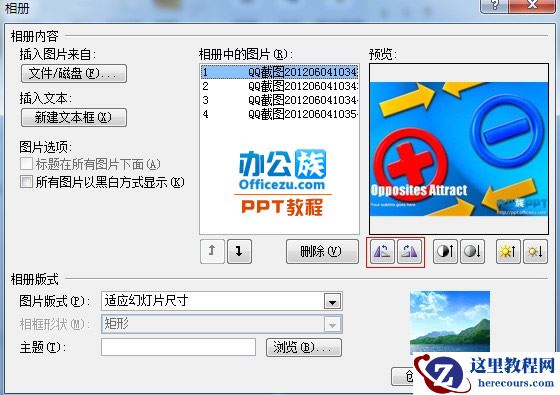Click the Delete (删除) button

point(322,251)
